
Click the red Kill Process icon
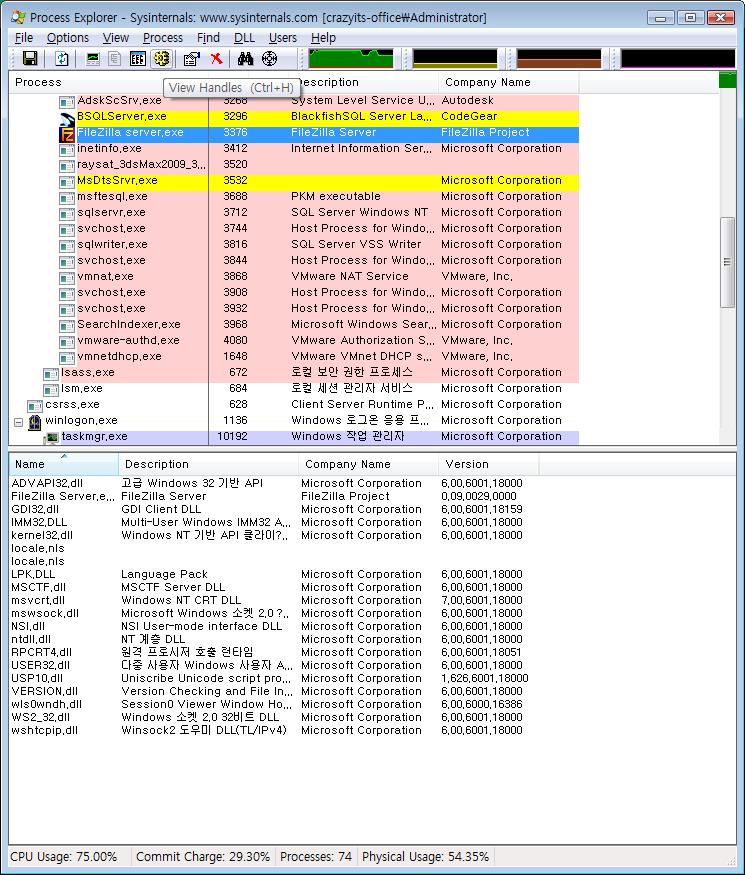(217, 59)
